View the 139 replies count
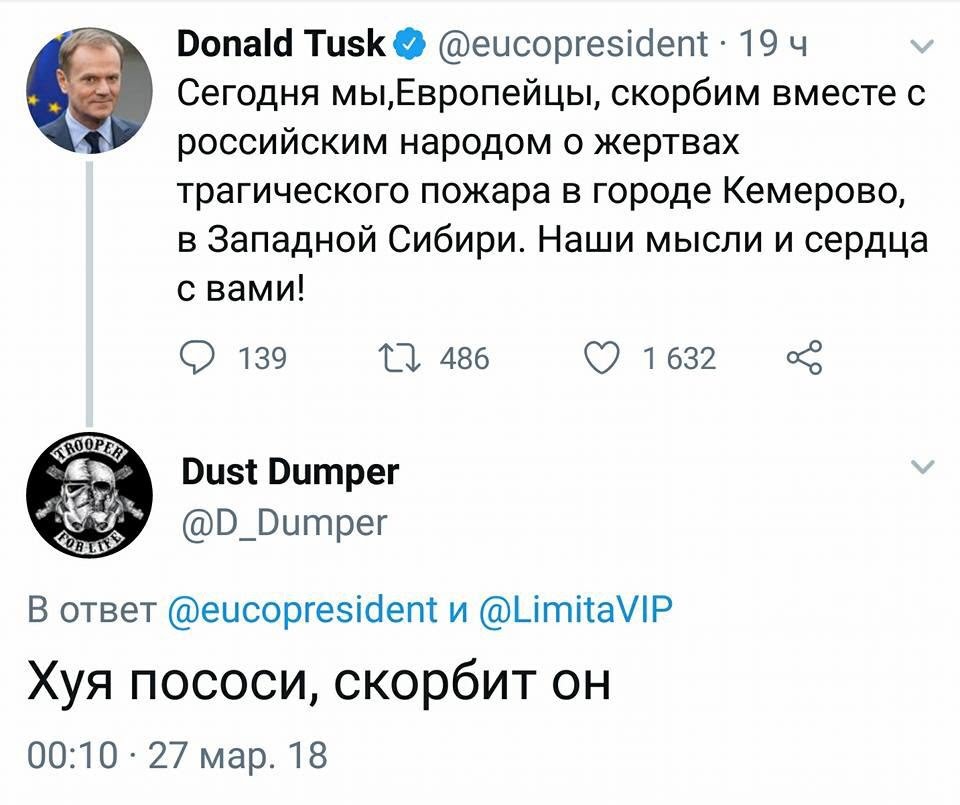 point(263,358)
